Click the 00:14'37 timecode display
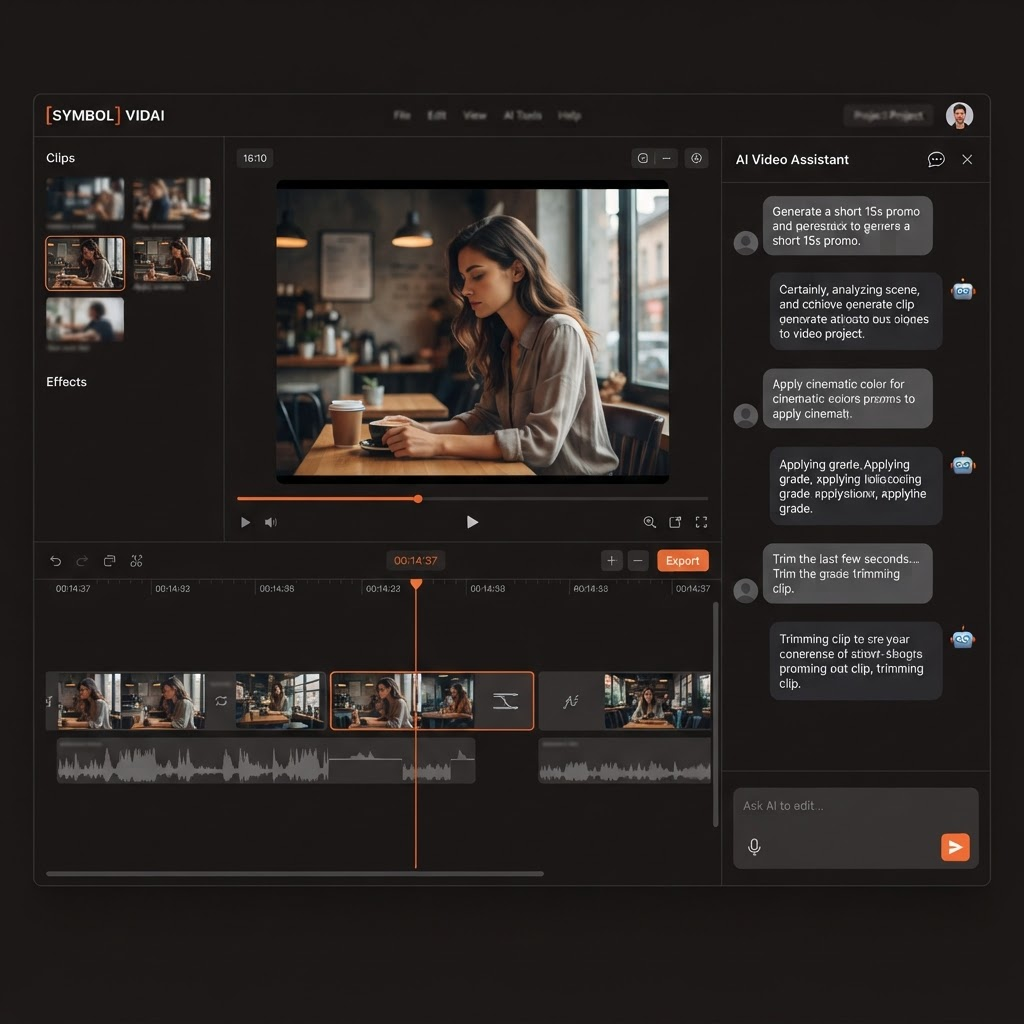This screenshot has width=1024, height=1024. pyautogui.click(x=415, y=560)
